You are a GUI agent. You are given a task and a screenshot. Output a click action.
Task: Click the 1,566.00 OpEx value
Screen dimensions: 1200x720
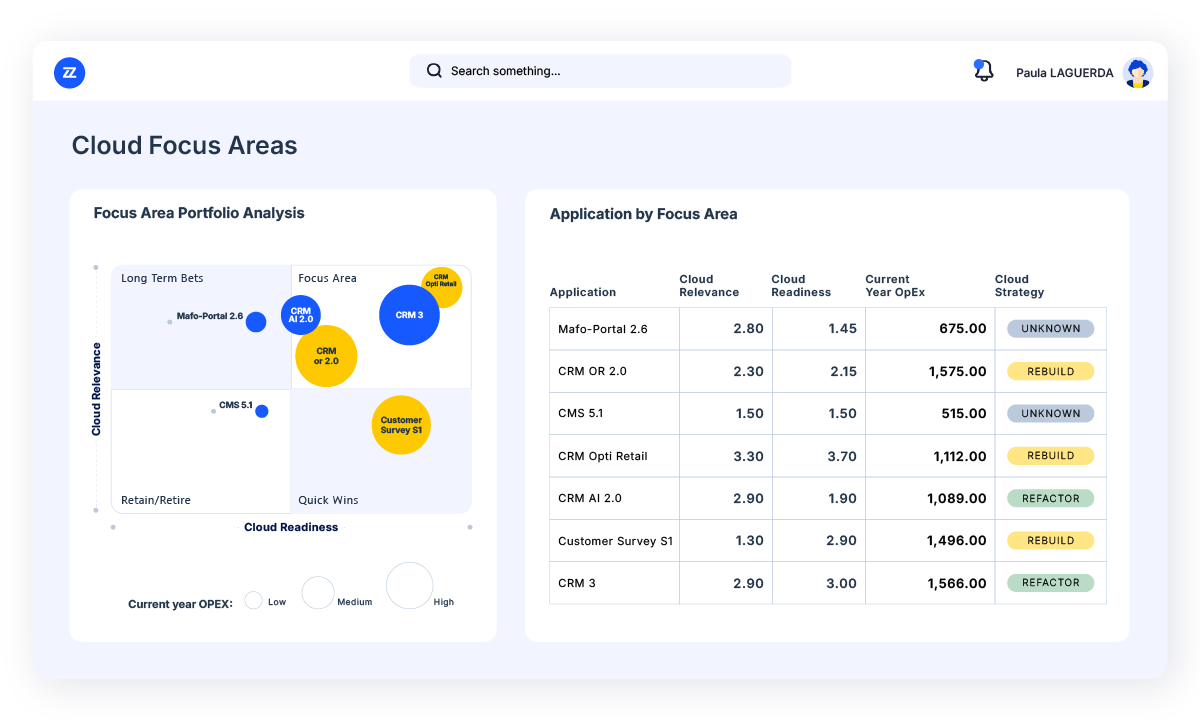957,583
